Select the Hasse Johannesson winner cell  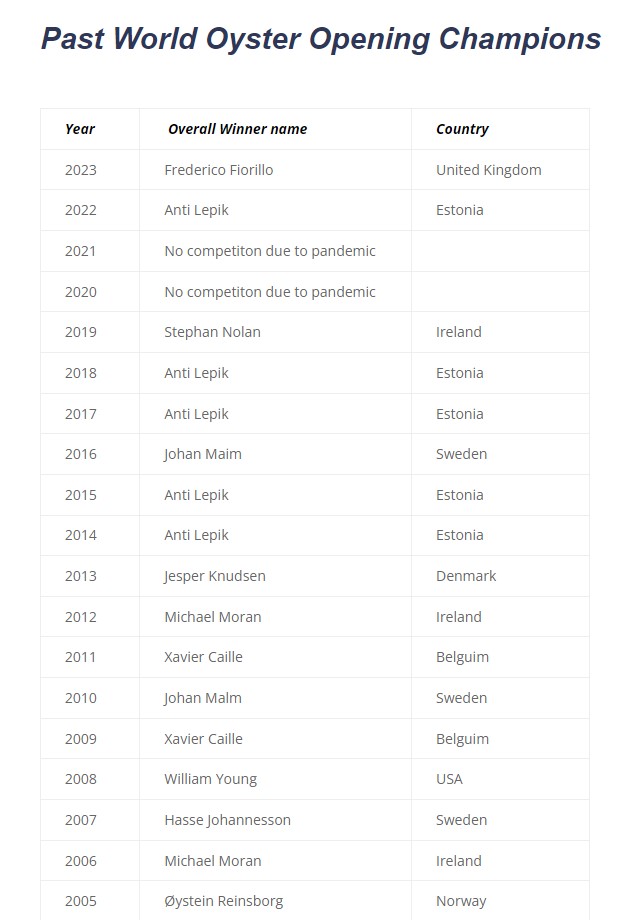[x=227, y=820]
